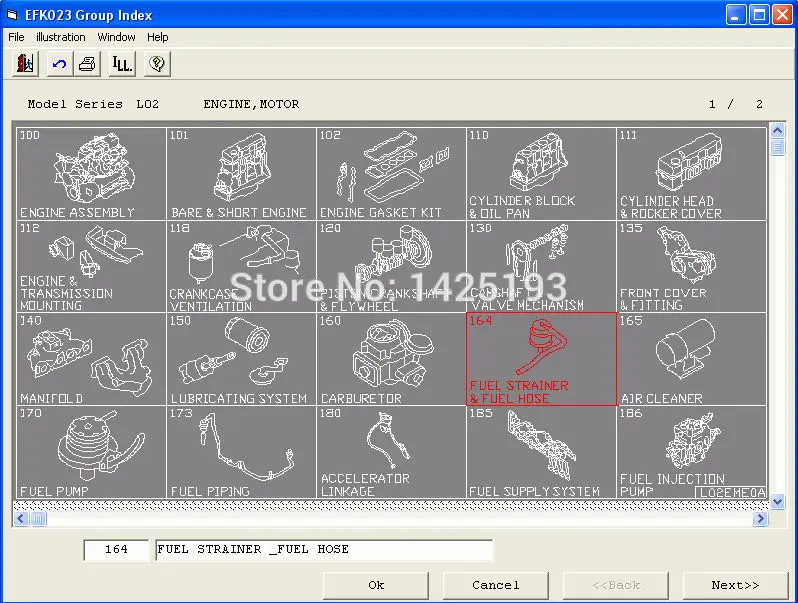Click the Cancel button
The height and width of the screenshot is (603, 798).
(x=496, y=585)
